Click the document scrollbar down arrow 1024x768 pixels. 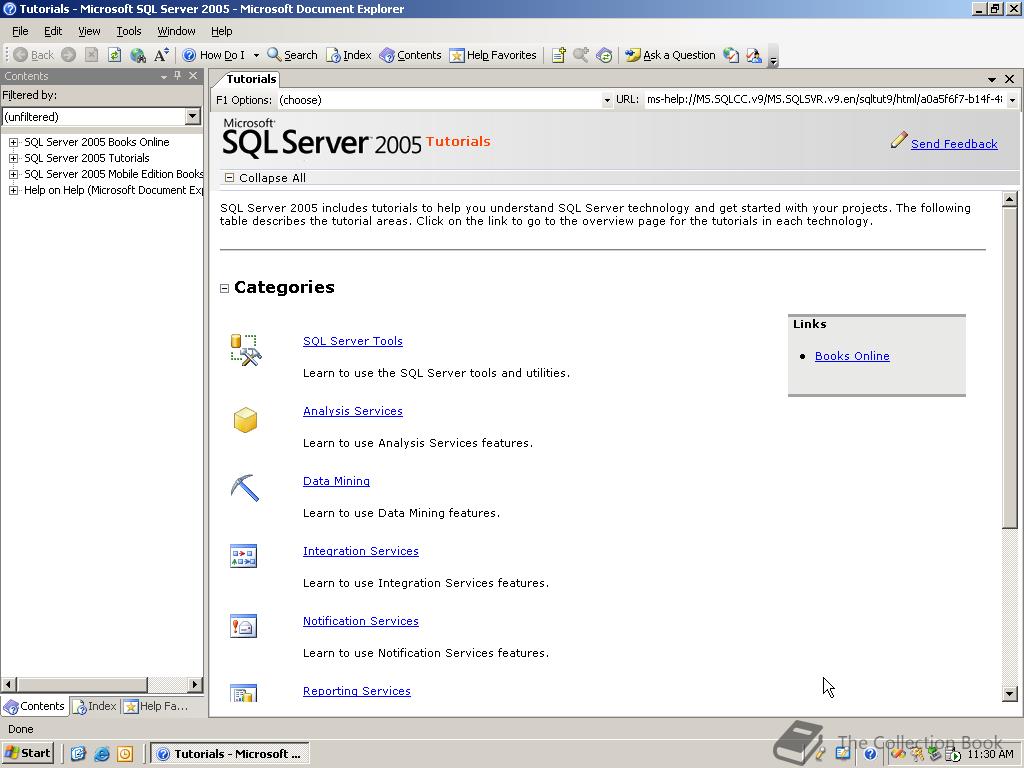tap(1009, 694)
